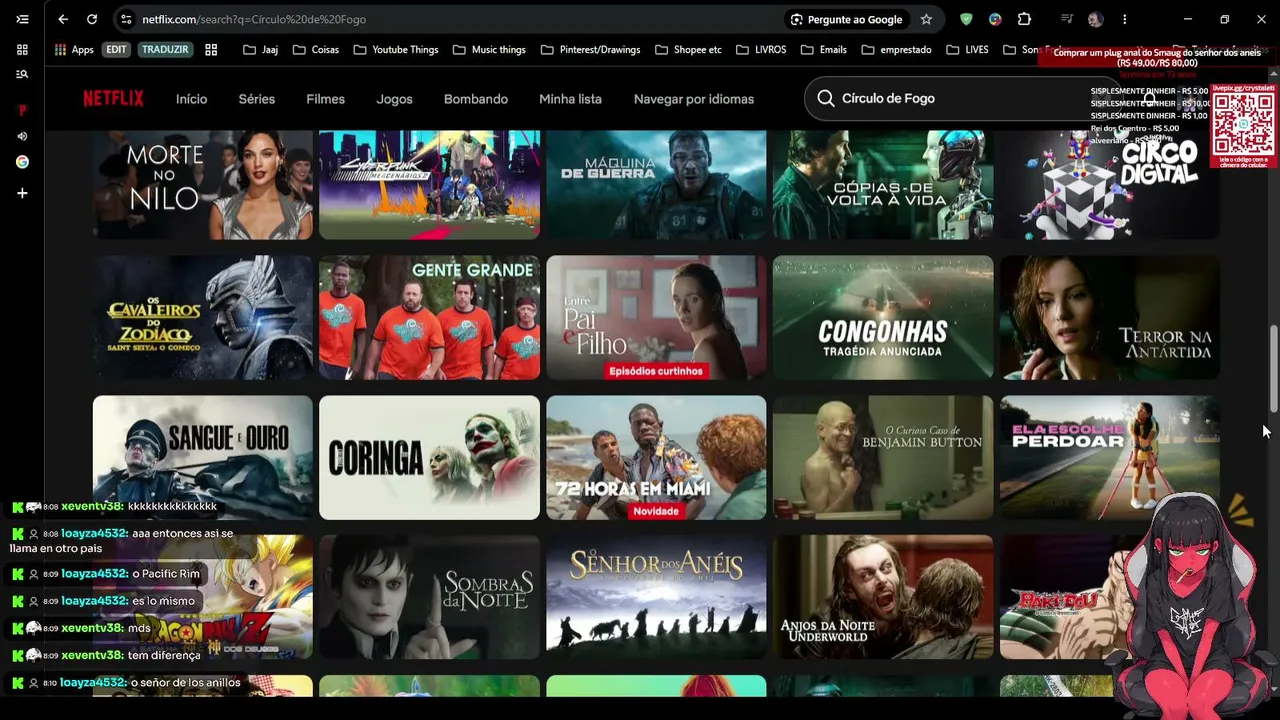Open the Morte no Nilo title
This screenshot has width=1280, height=720.
(x=203, y=184)
